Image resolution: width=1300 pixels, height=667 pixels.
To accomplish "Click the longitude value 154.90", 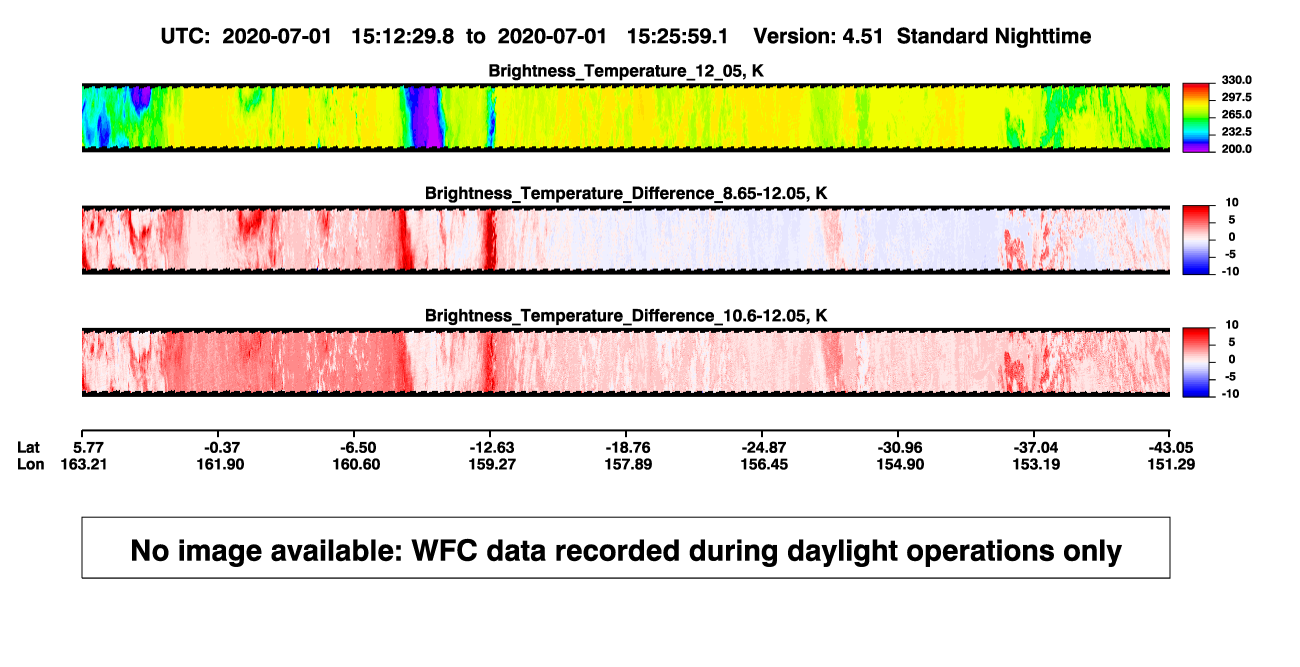I will 902,464.
